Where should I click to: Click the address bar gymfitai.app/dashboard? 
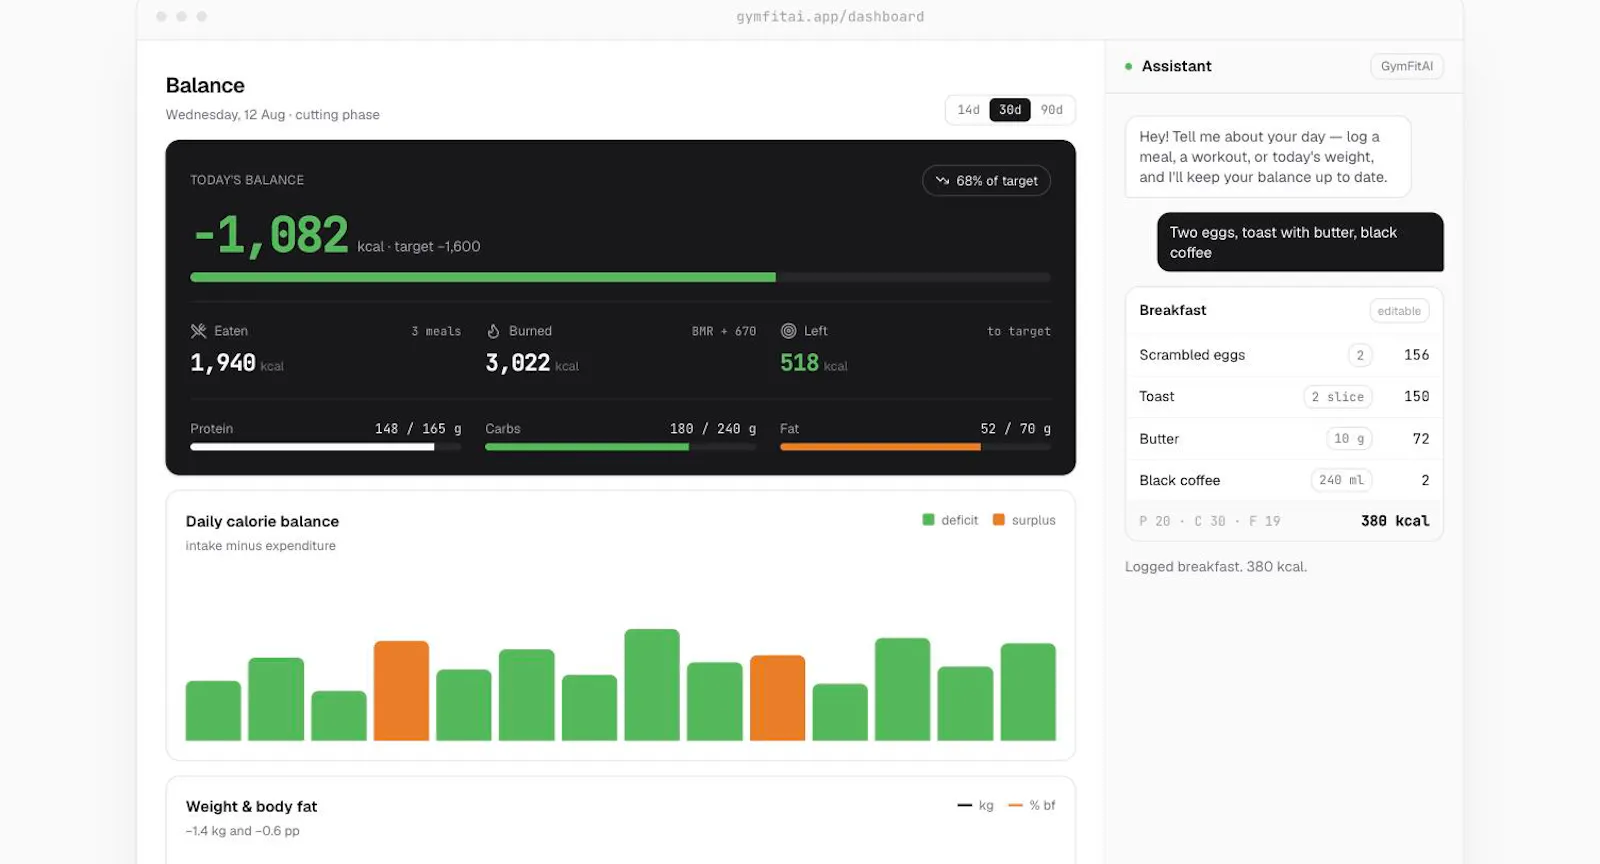830,17
